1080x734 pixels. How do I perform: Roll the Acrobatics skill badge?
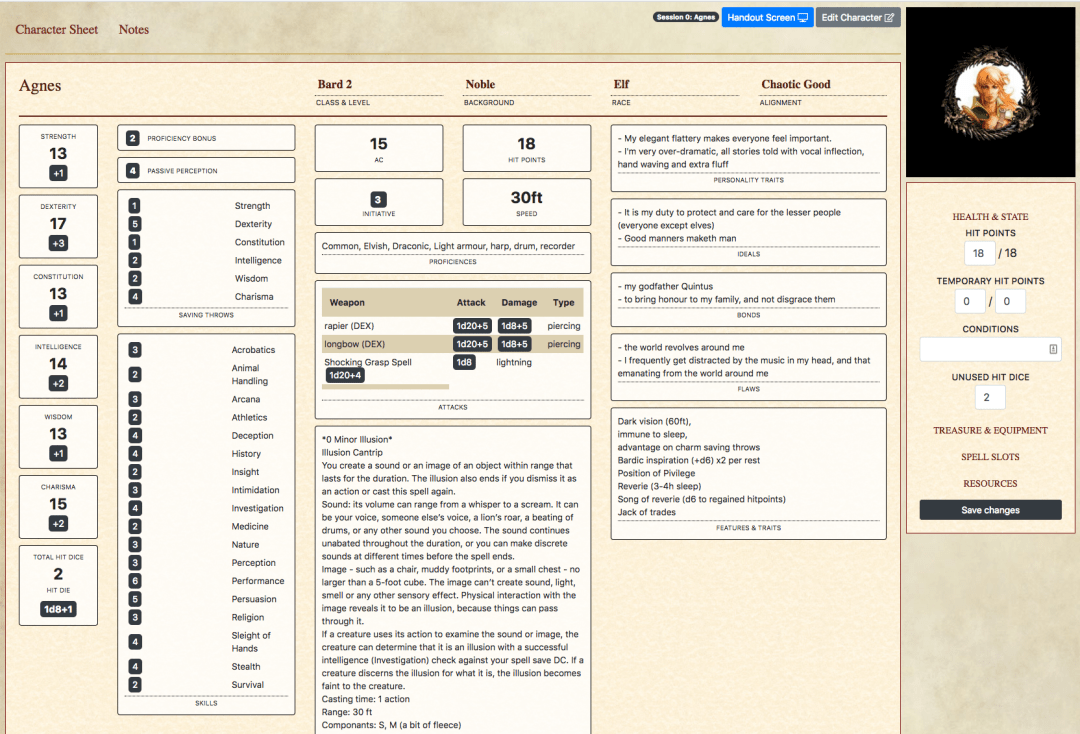point(135,350)
